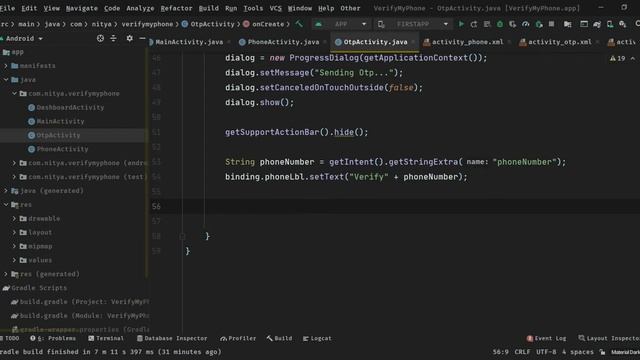Open the TODO tool window
Screen dimensions: 640x360
tap(10, 338)
